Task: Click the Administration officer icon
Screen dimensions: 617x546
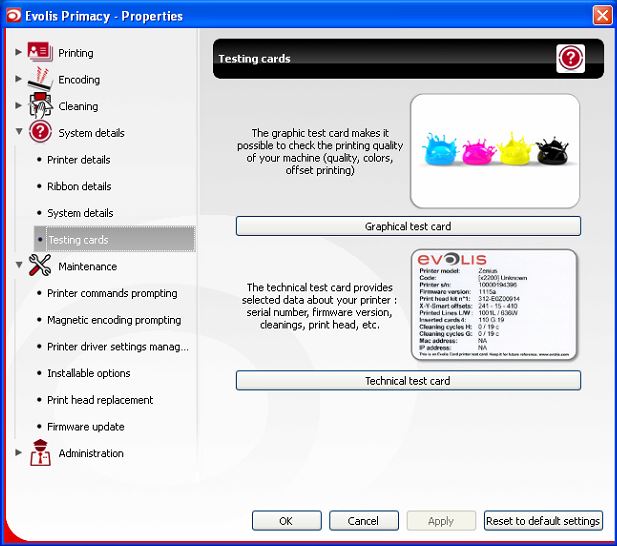Action: 40,452
